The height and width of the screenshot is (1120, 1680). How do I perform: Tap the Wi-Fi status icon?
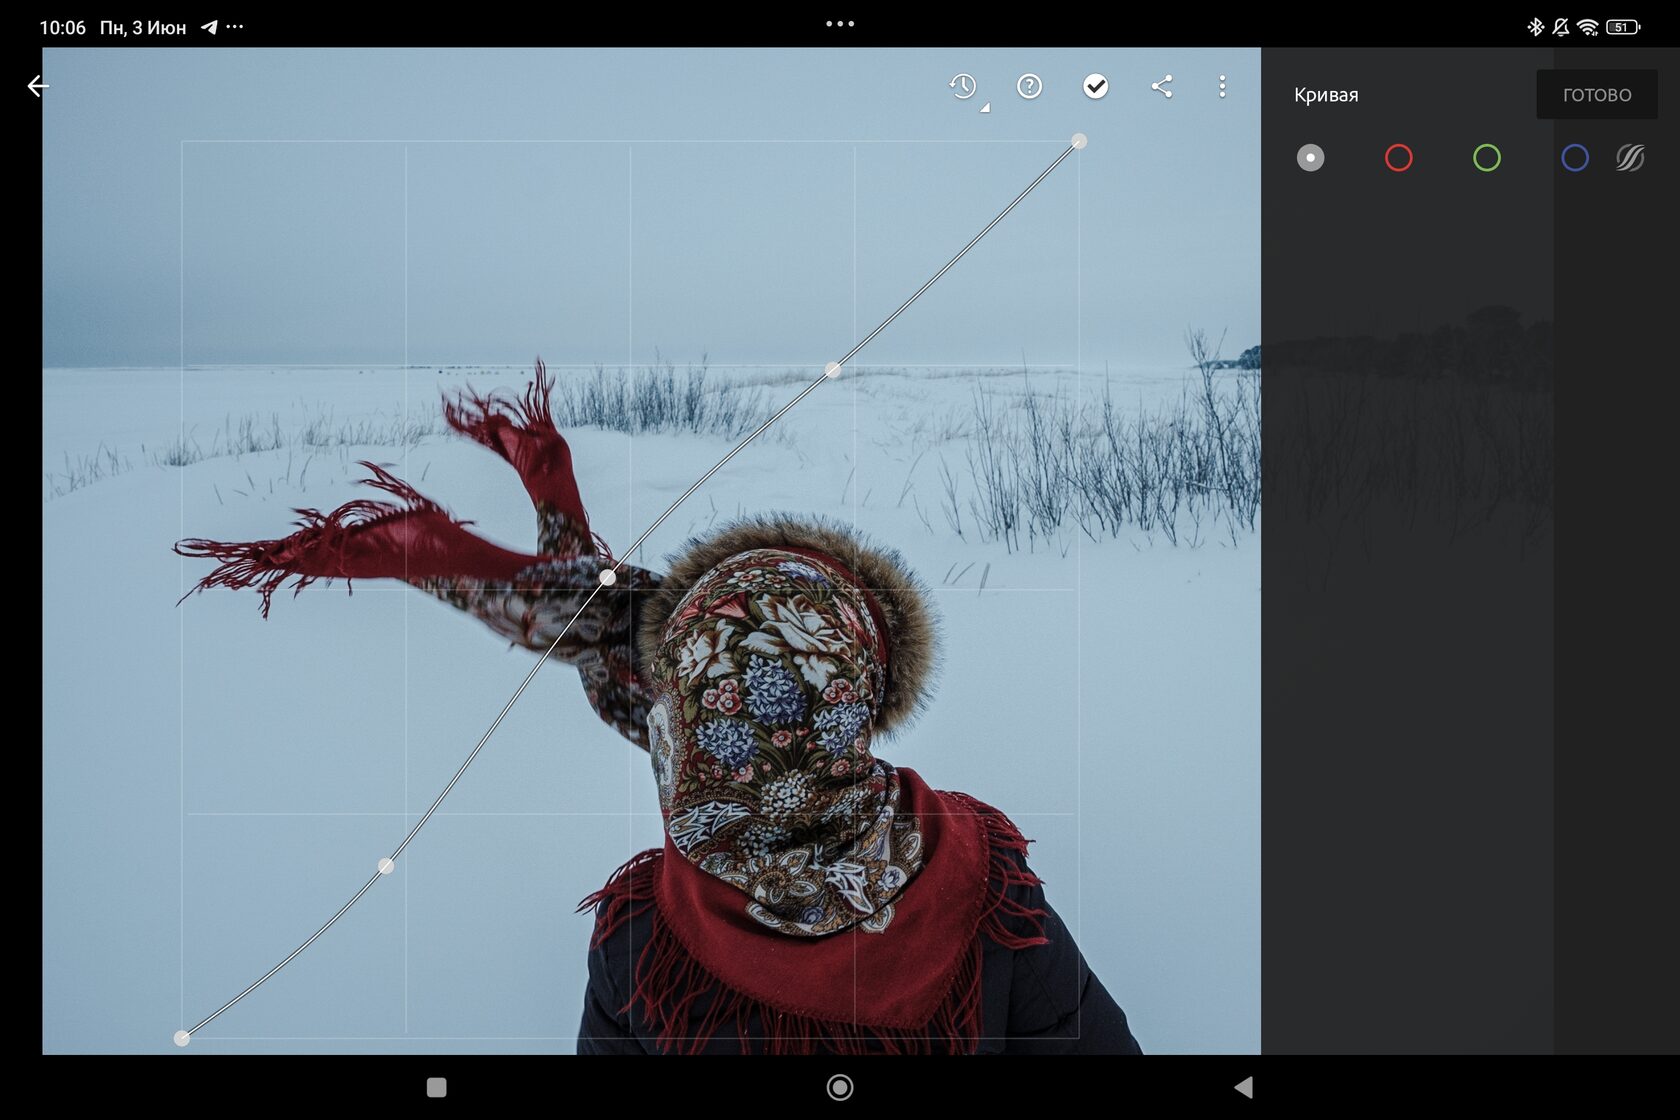(1588, 27)
